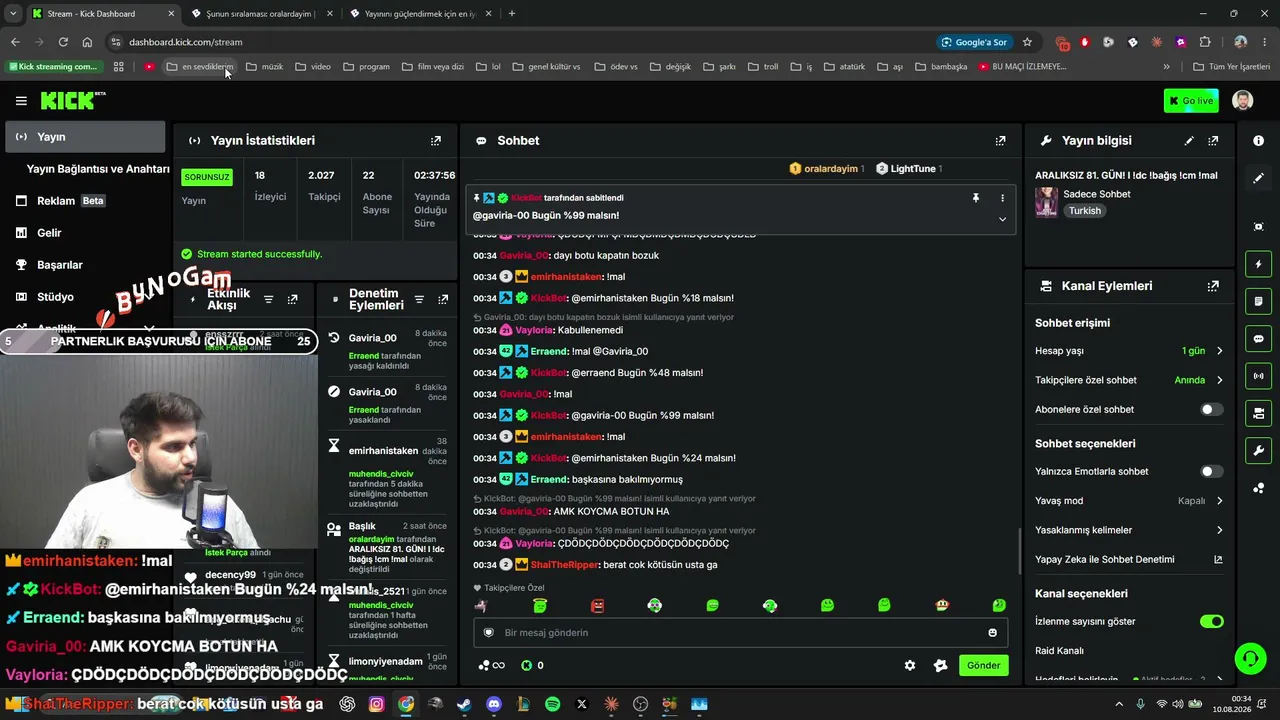Pop out the Denetim Eylemleri panel
This screenshot has width=1280, height=720.
point(443,299)
